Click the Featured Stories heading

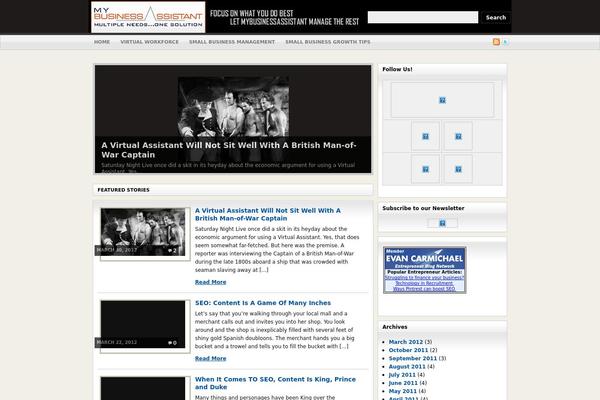pyautogui.click(x=123, y=190)
